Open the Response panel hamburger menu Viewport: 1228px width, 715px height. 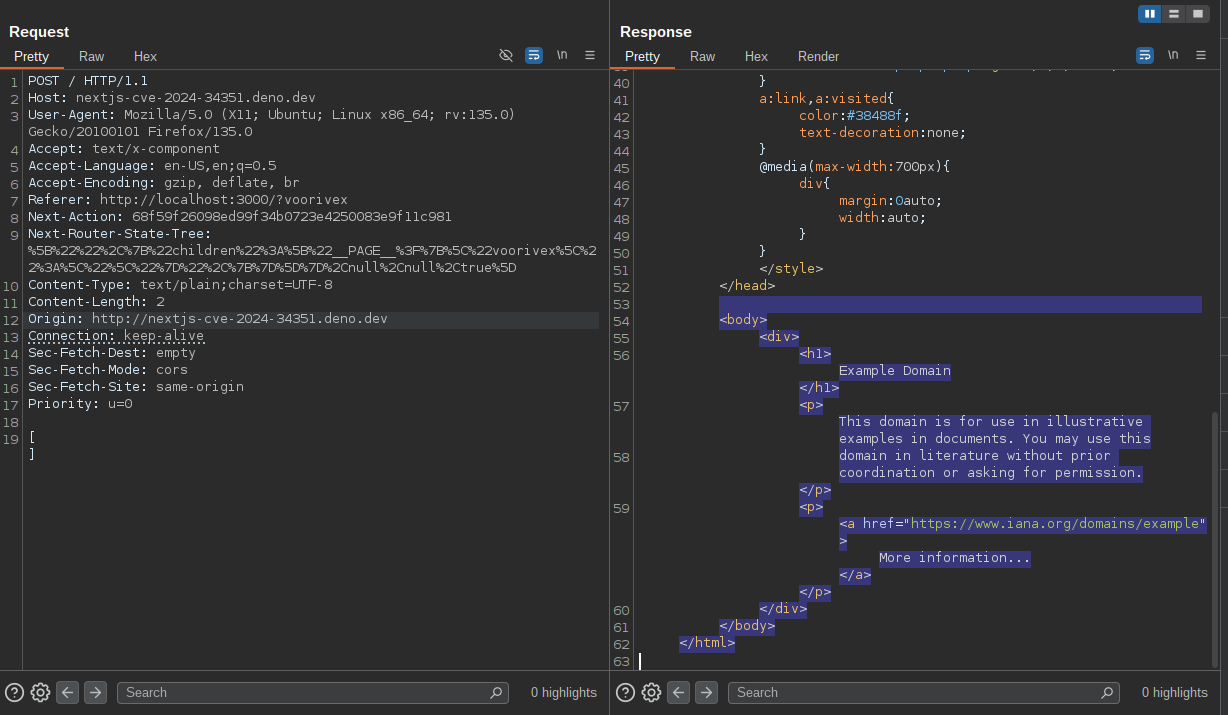(1201, 55)
